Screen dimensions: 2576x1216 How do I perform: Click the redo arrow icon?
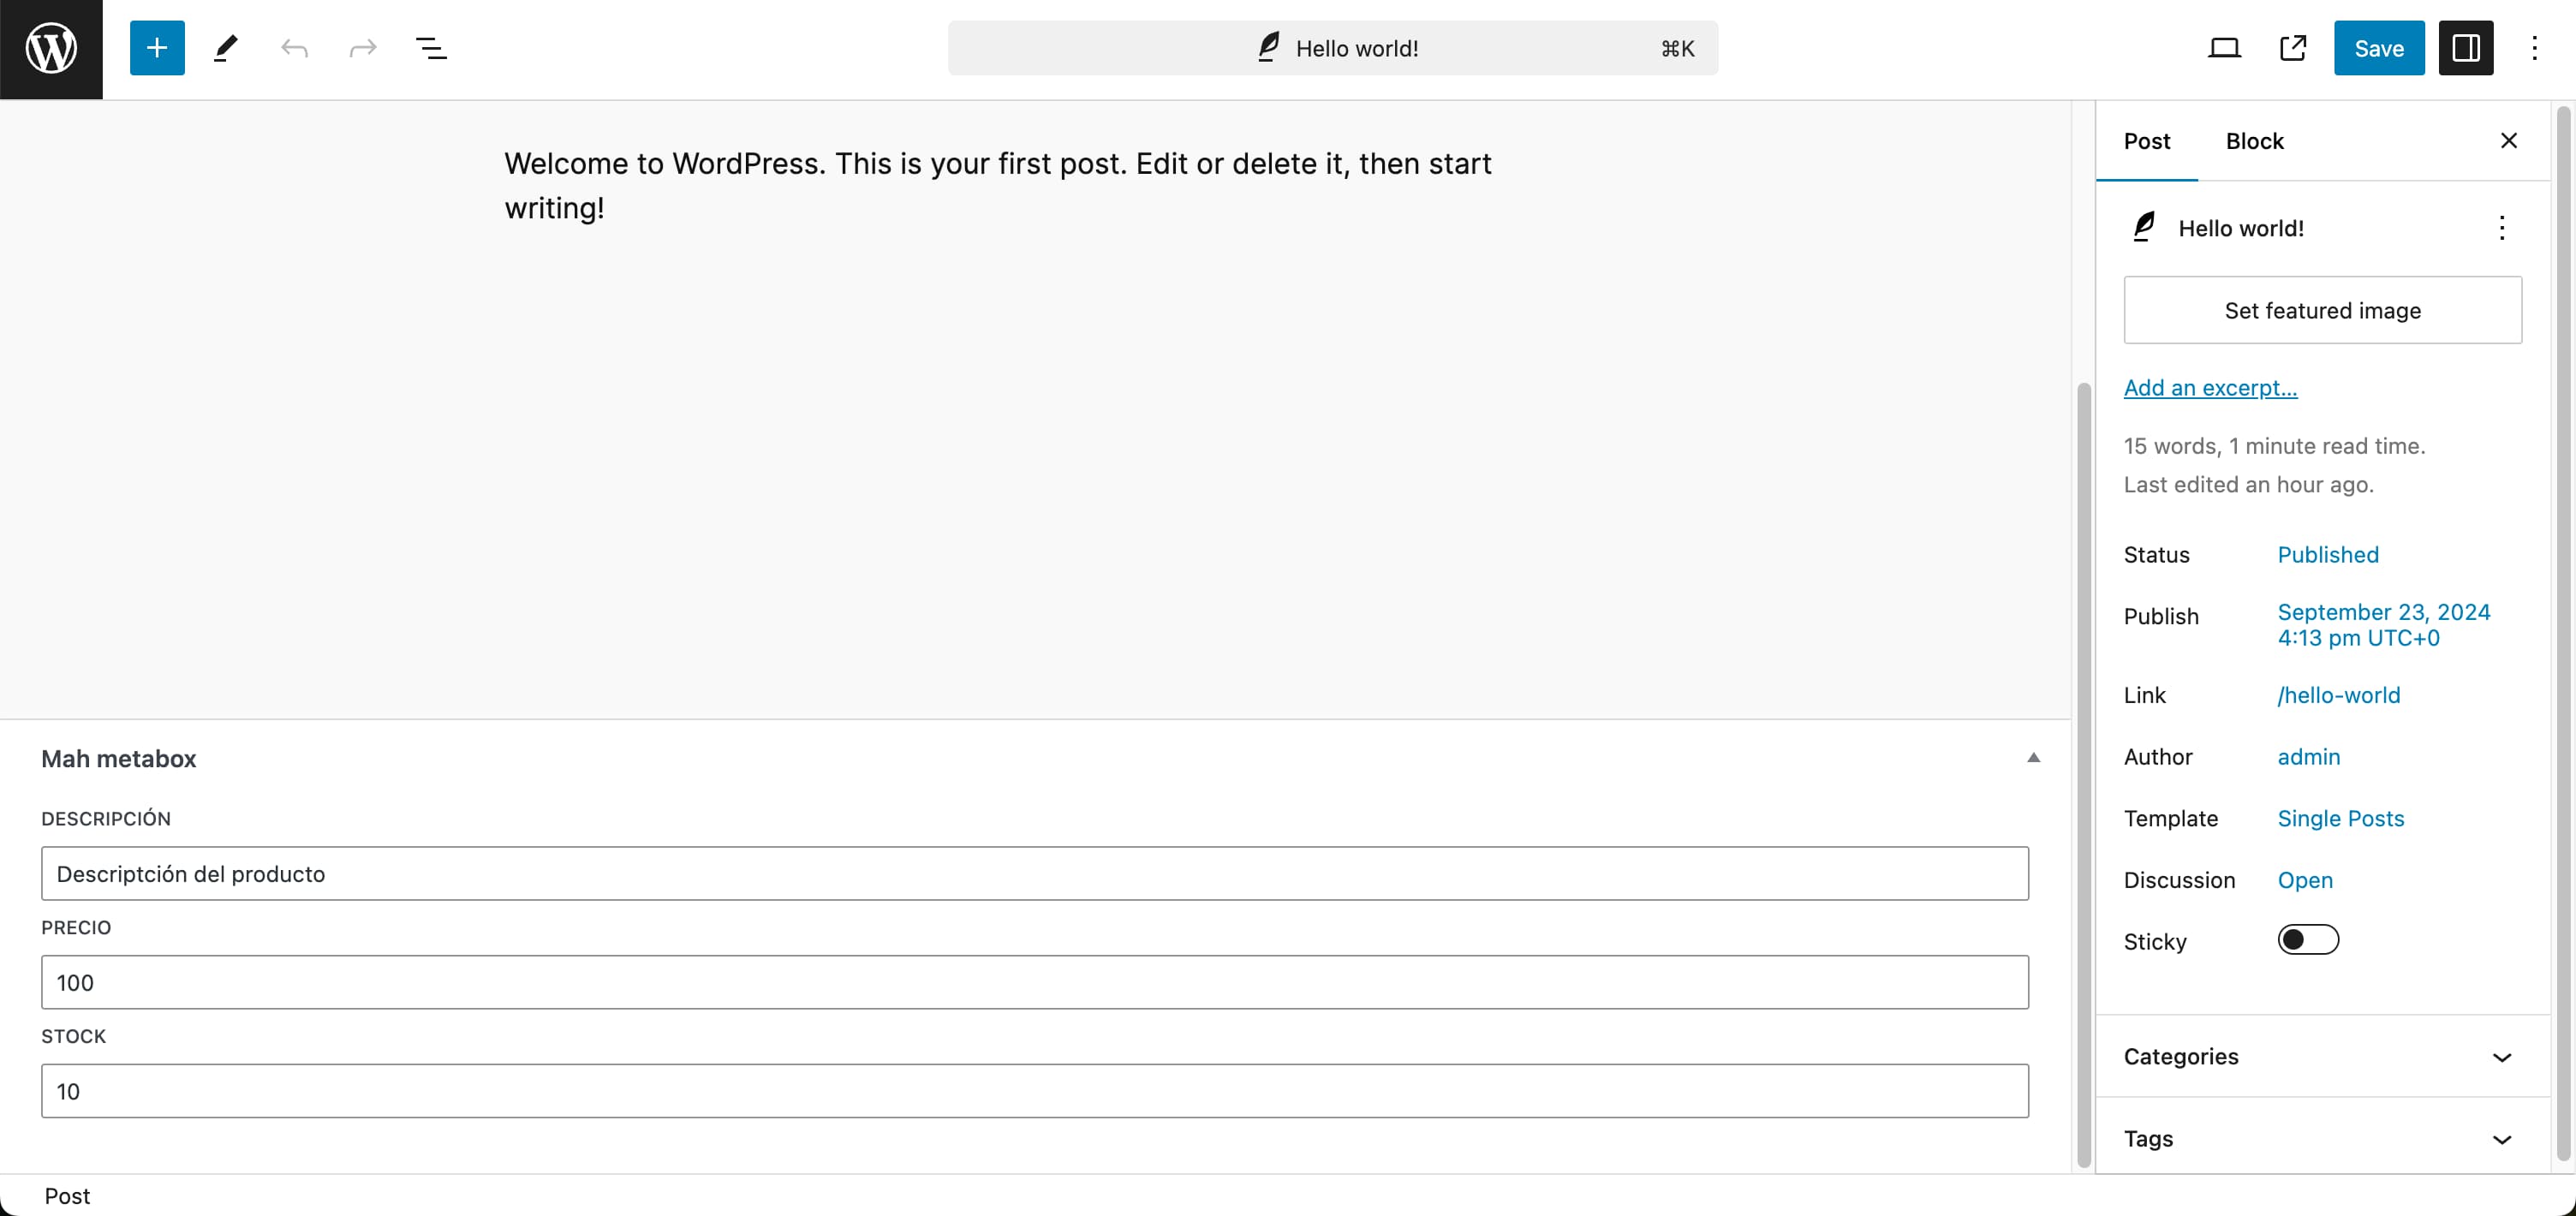(x=361, y=48)
